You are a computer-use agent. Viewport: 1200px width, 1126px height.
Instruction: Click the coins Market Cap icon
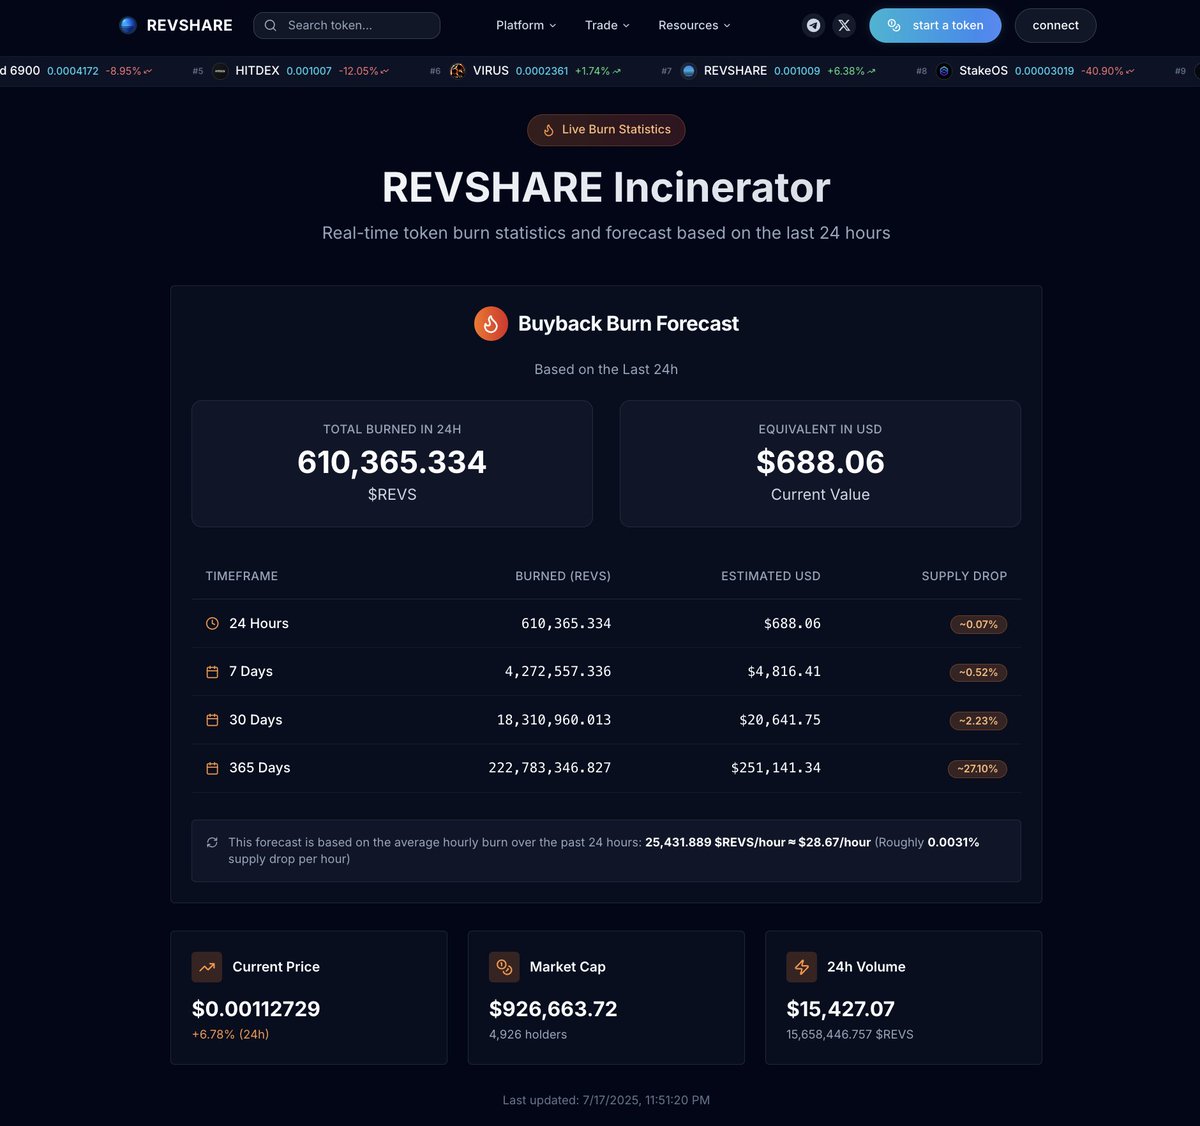click(504, 967)
